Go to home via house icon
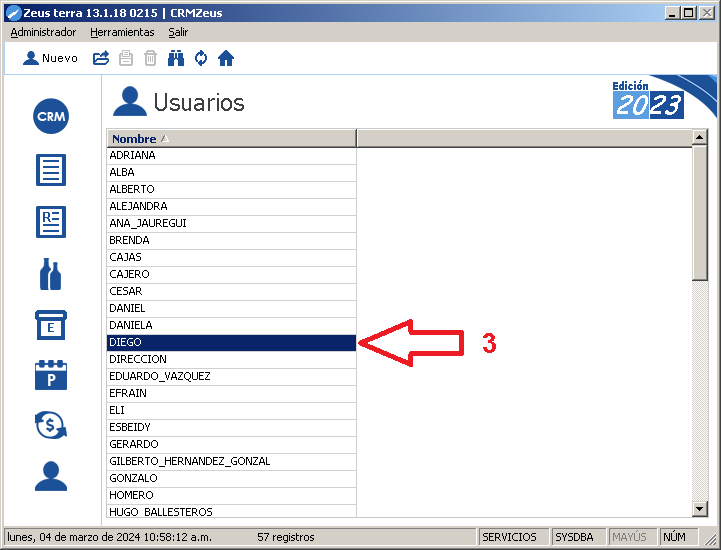This screenshot has height=550, width=721. pyautogui.click(x=226, y=58)
